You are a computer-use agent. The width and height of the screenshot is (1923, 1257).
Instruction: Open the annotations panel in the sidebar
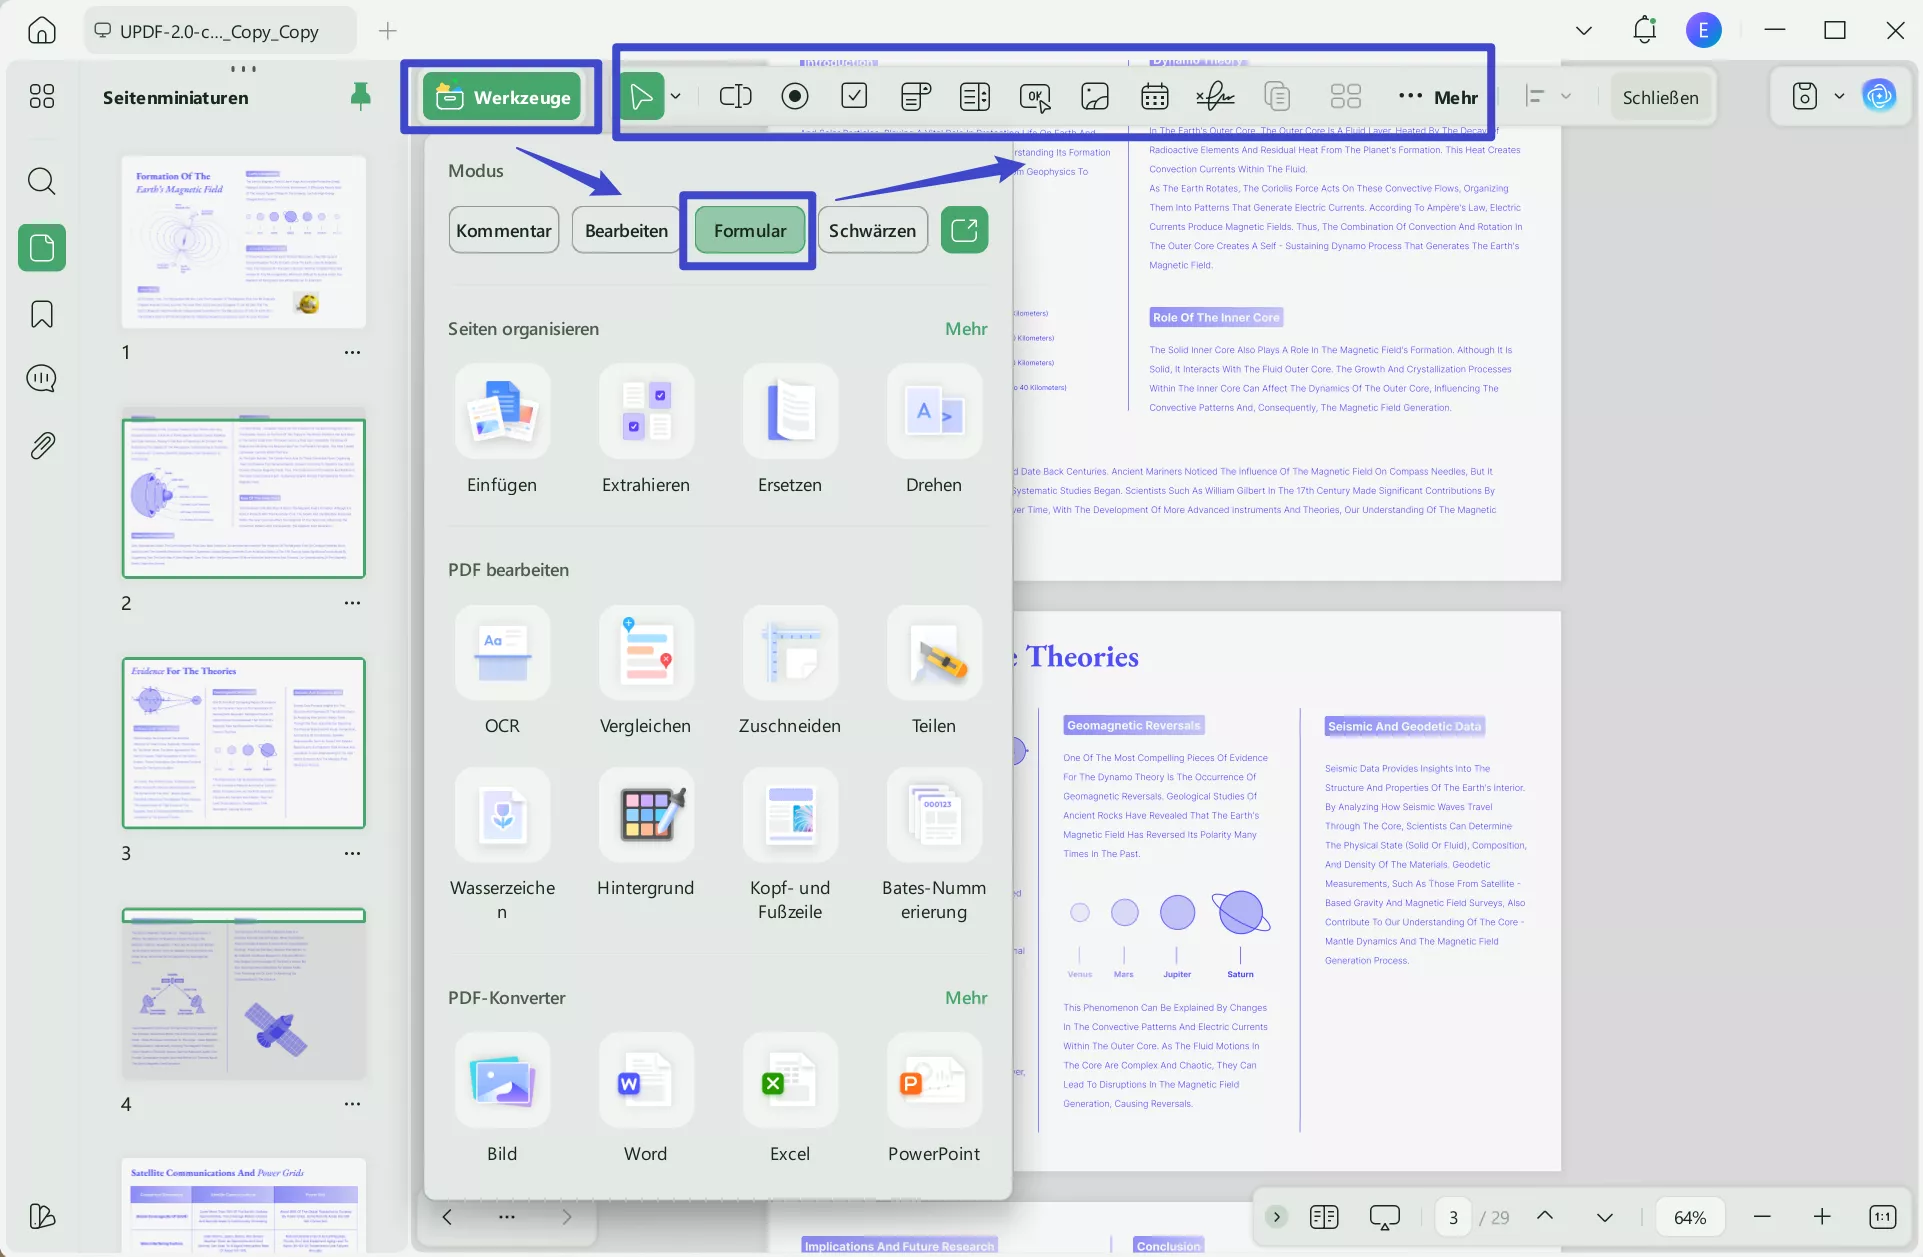point(41,378)
